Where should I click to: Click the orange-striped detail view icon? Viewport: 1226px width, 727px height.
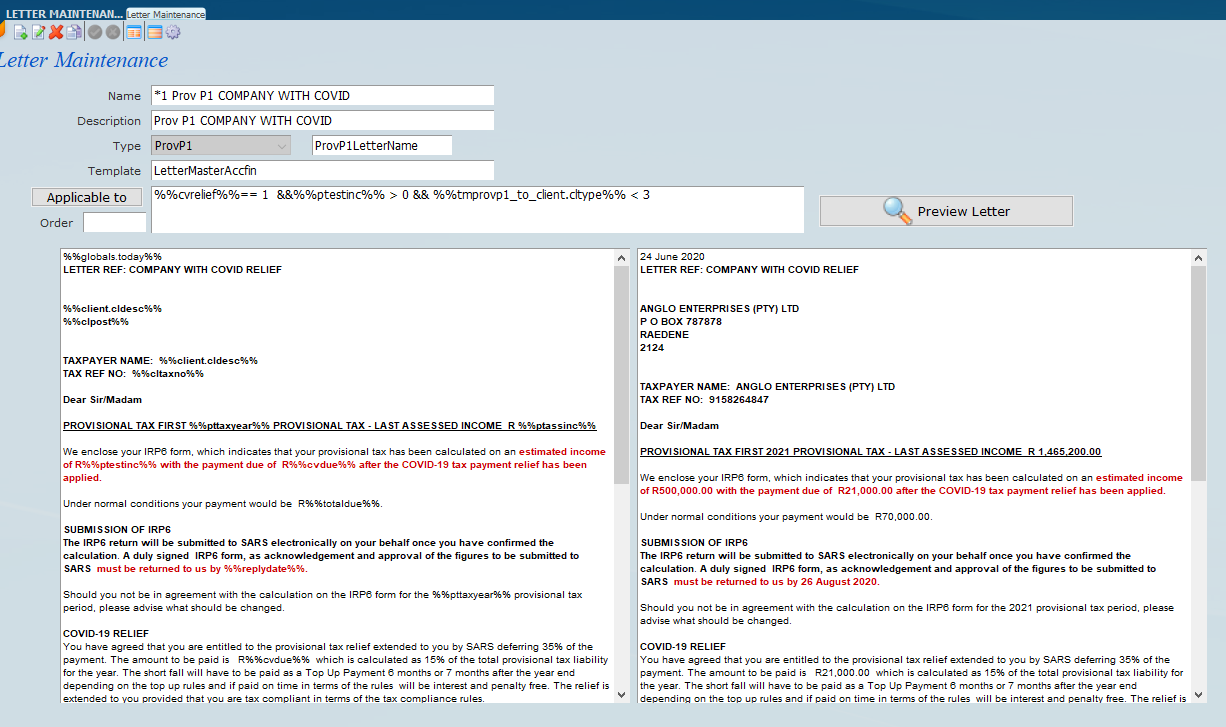[x=154, y=32]
